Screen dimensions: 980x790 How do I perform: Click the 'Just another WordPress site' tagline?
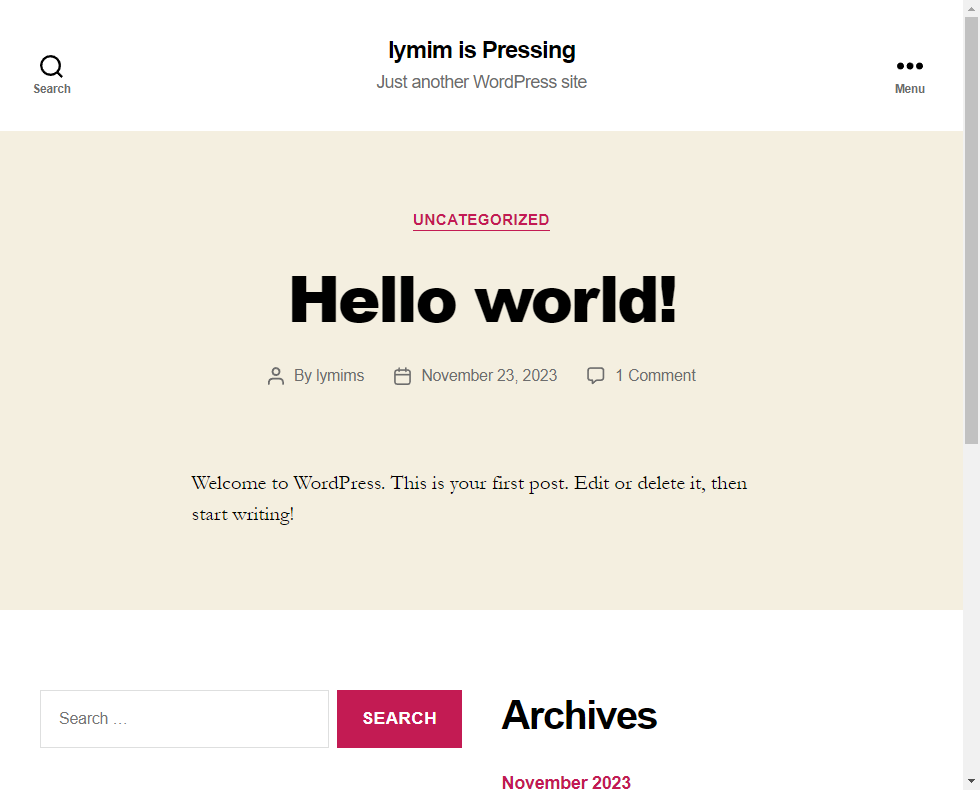point(482,82)
